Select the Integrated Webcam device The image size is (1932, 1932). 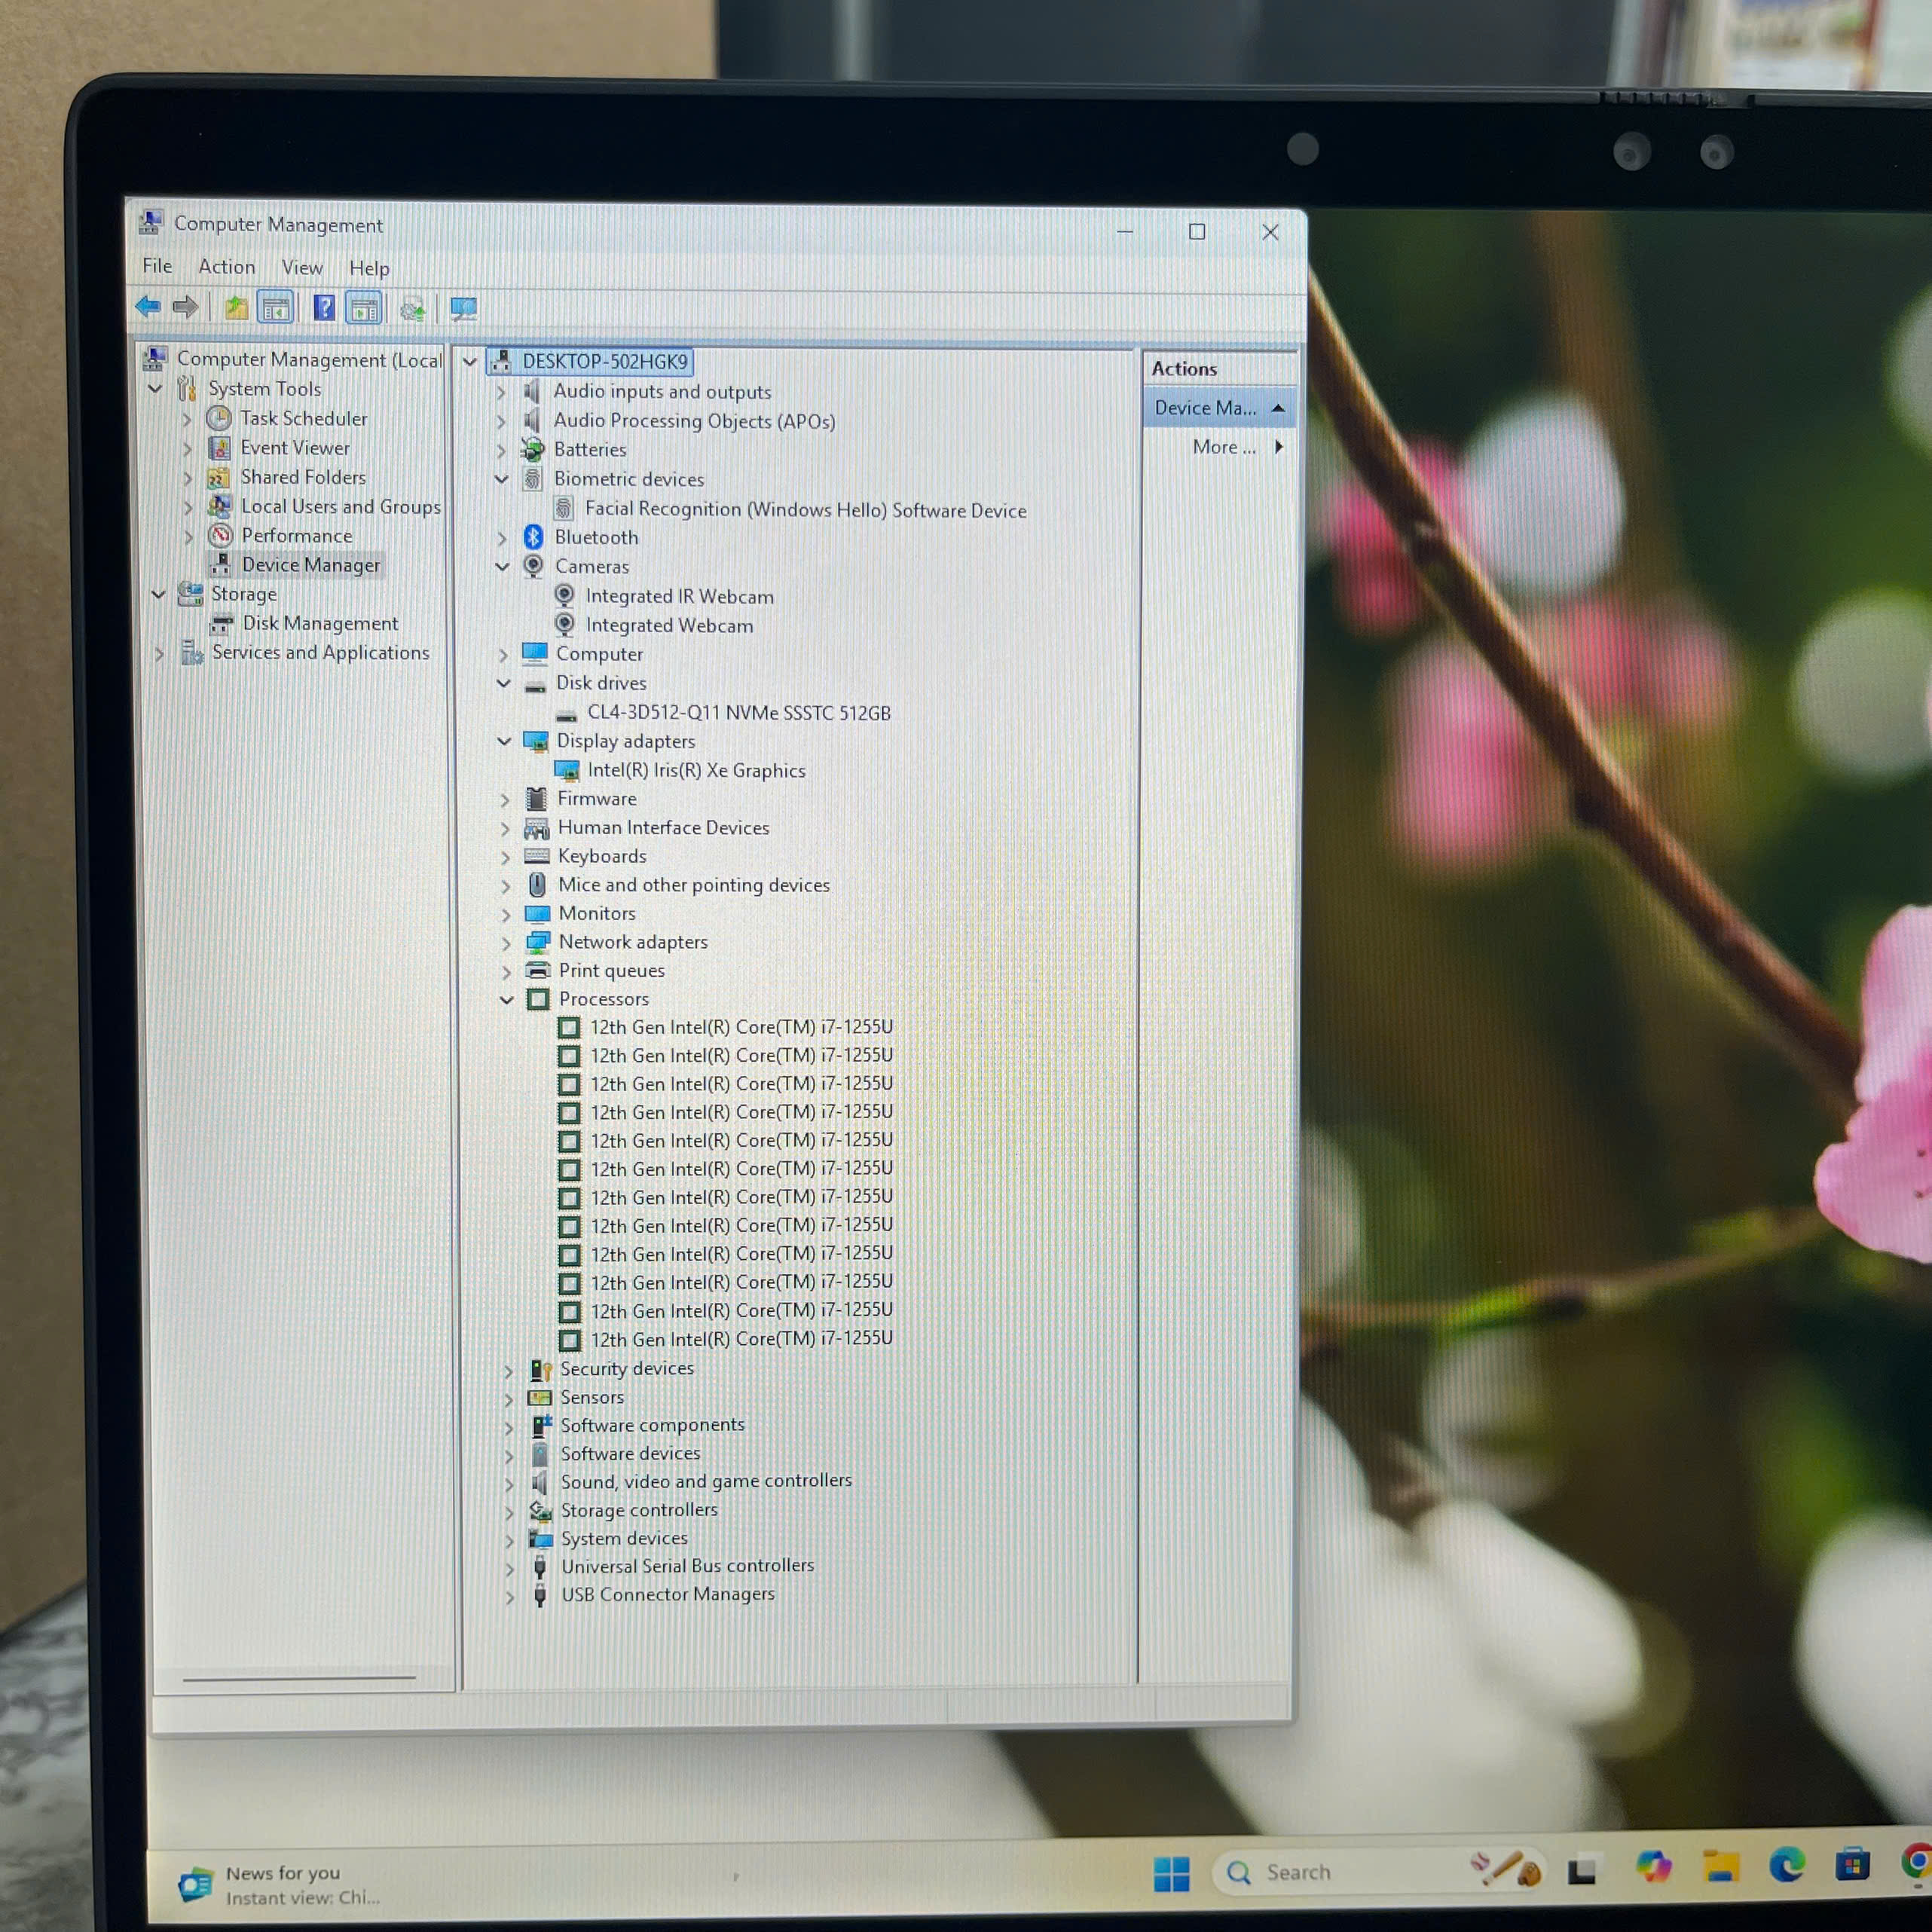[669, 625]
